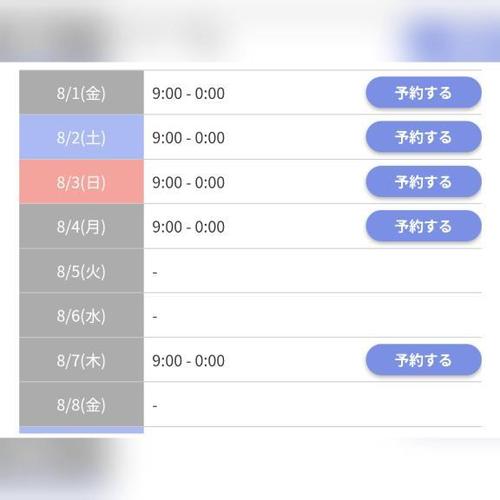
Task: Select the 8/8(金) date cell
Action: pos(81,404)
